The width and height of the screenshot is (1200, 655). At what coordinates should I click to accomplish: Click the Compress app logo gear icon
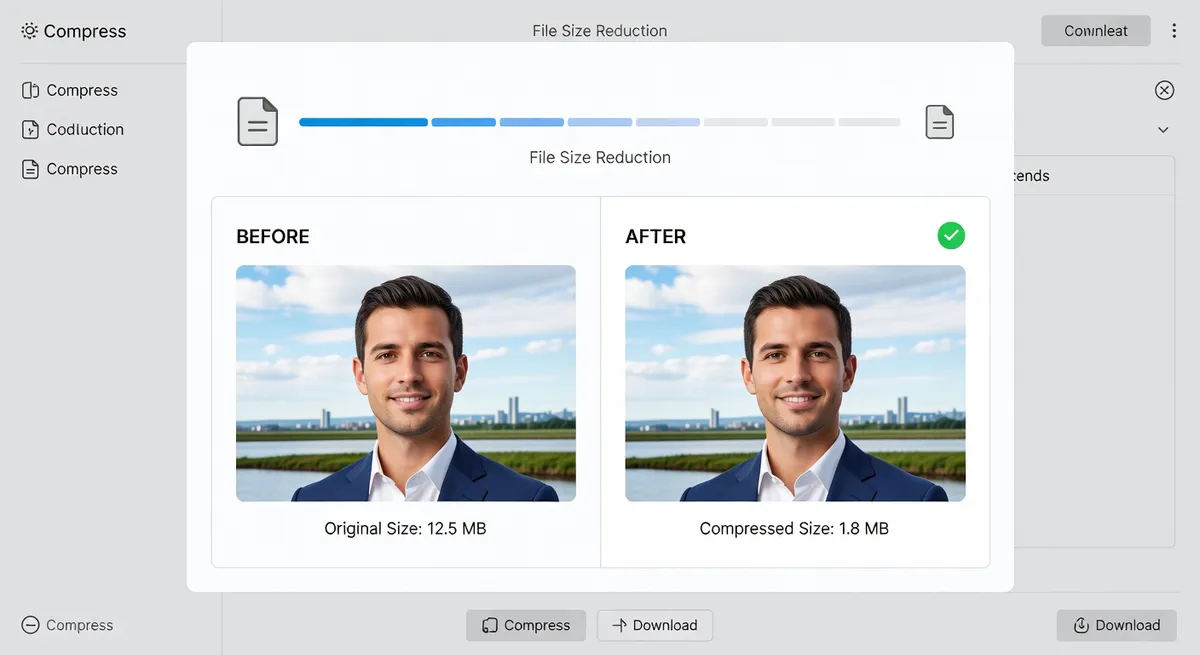[x=30, y=31]
